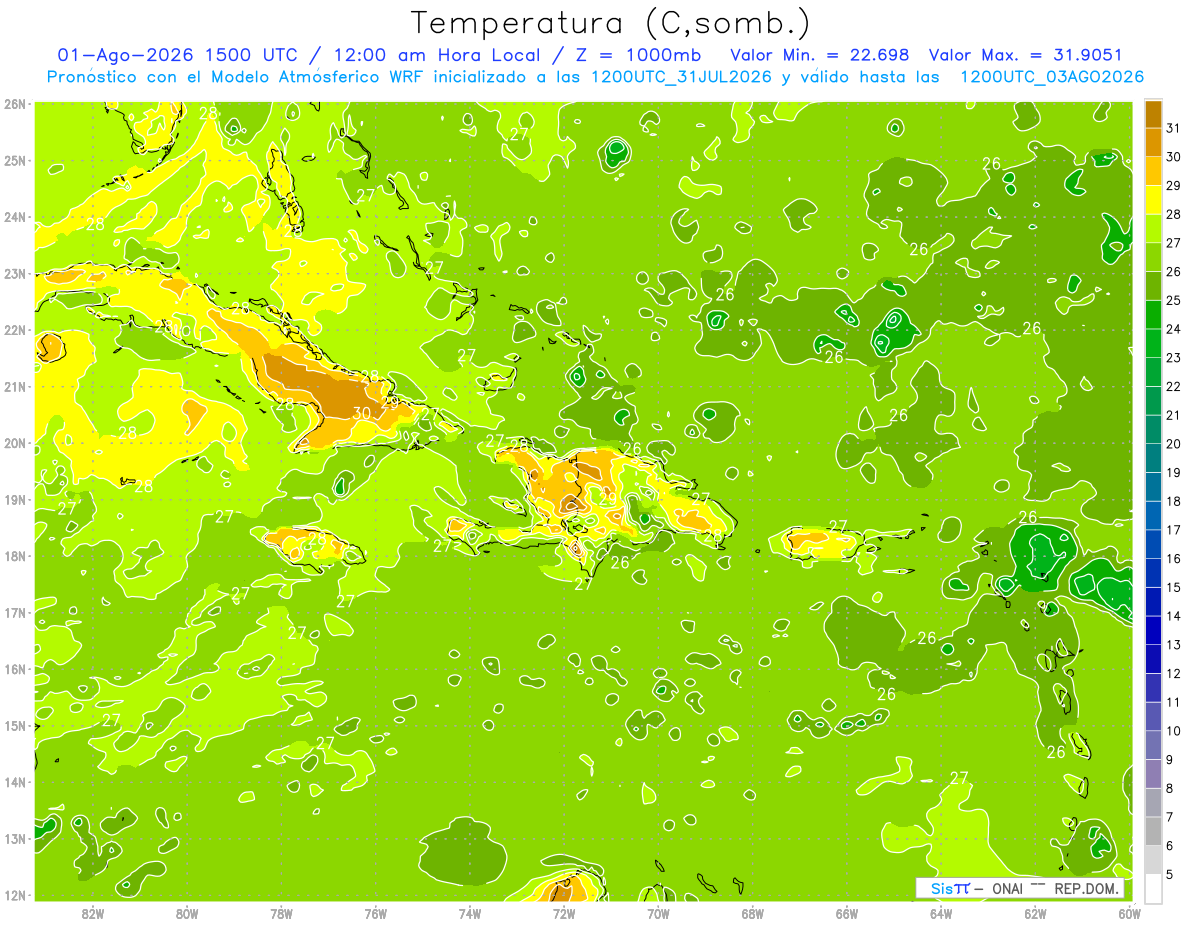Click the "Valor Min. = 22.698" value
The image size is (1200, 927).
(822, 55)
